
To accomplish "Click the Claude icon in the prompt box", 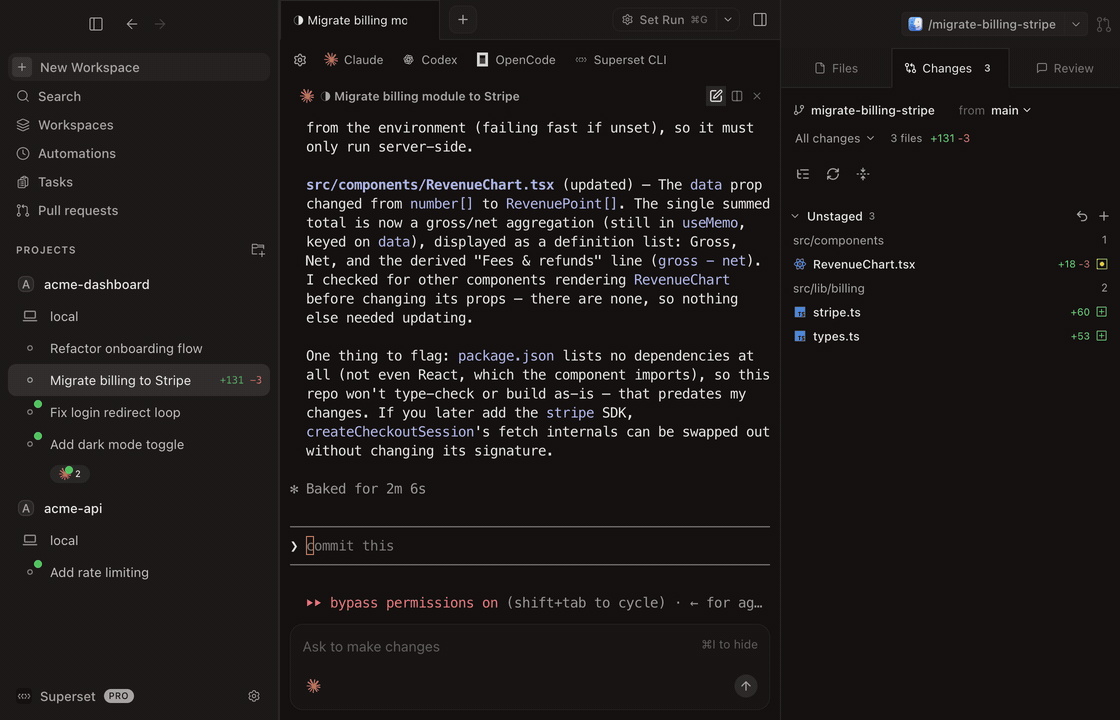I will pyautogui.click(x=314, y=686).
